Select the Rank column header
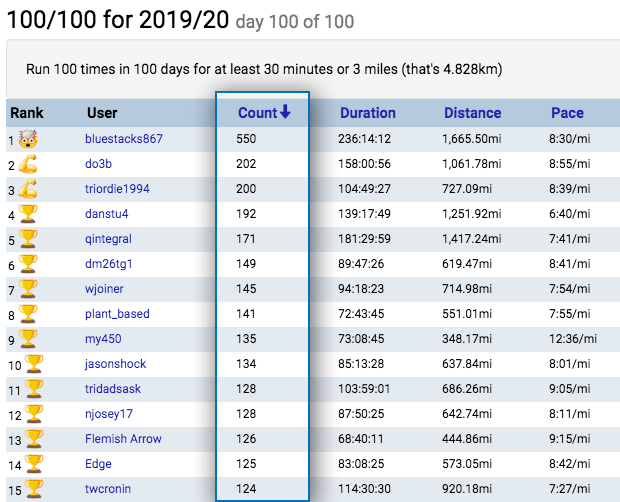 [27, 113]
